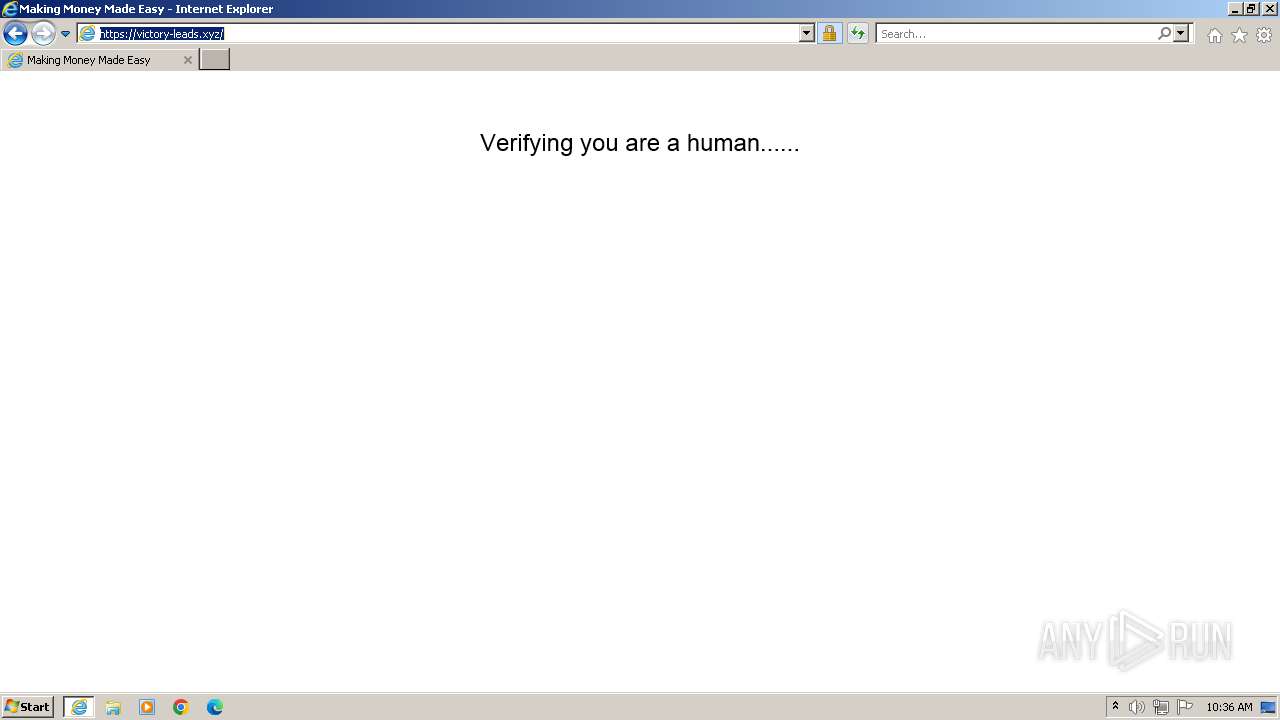Click the 10:36 AM clock
The height and width of the screenshot is (720, 1280).
1229,707
